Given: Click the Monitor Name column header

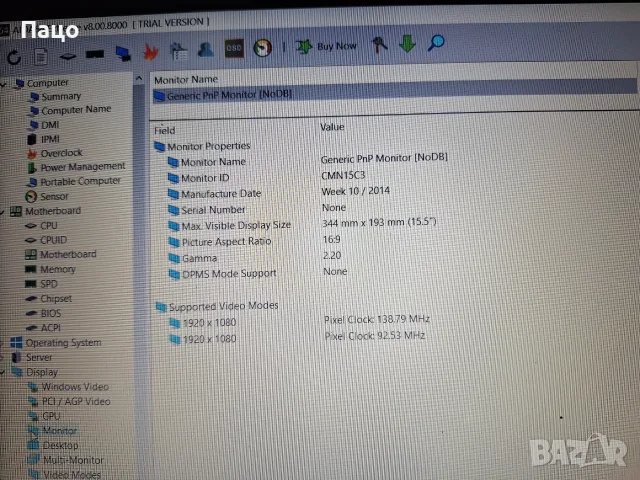Looking at the screenshot, I should click(x=186, y=80).
